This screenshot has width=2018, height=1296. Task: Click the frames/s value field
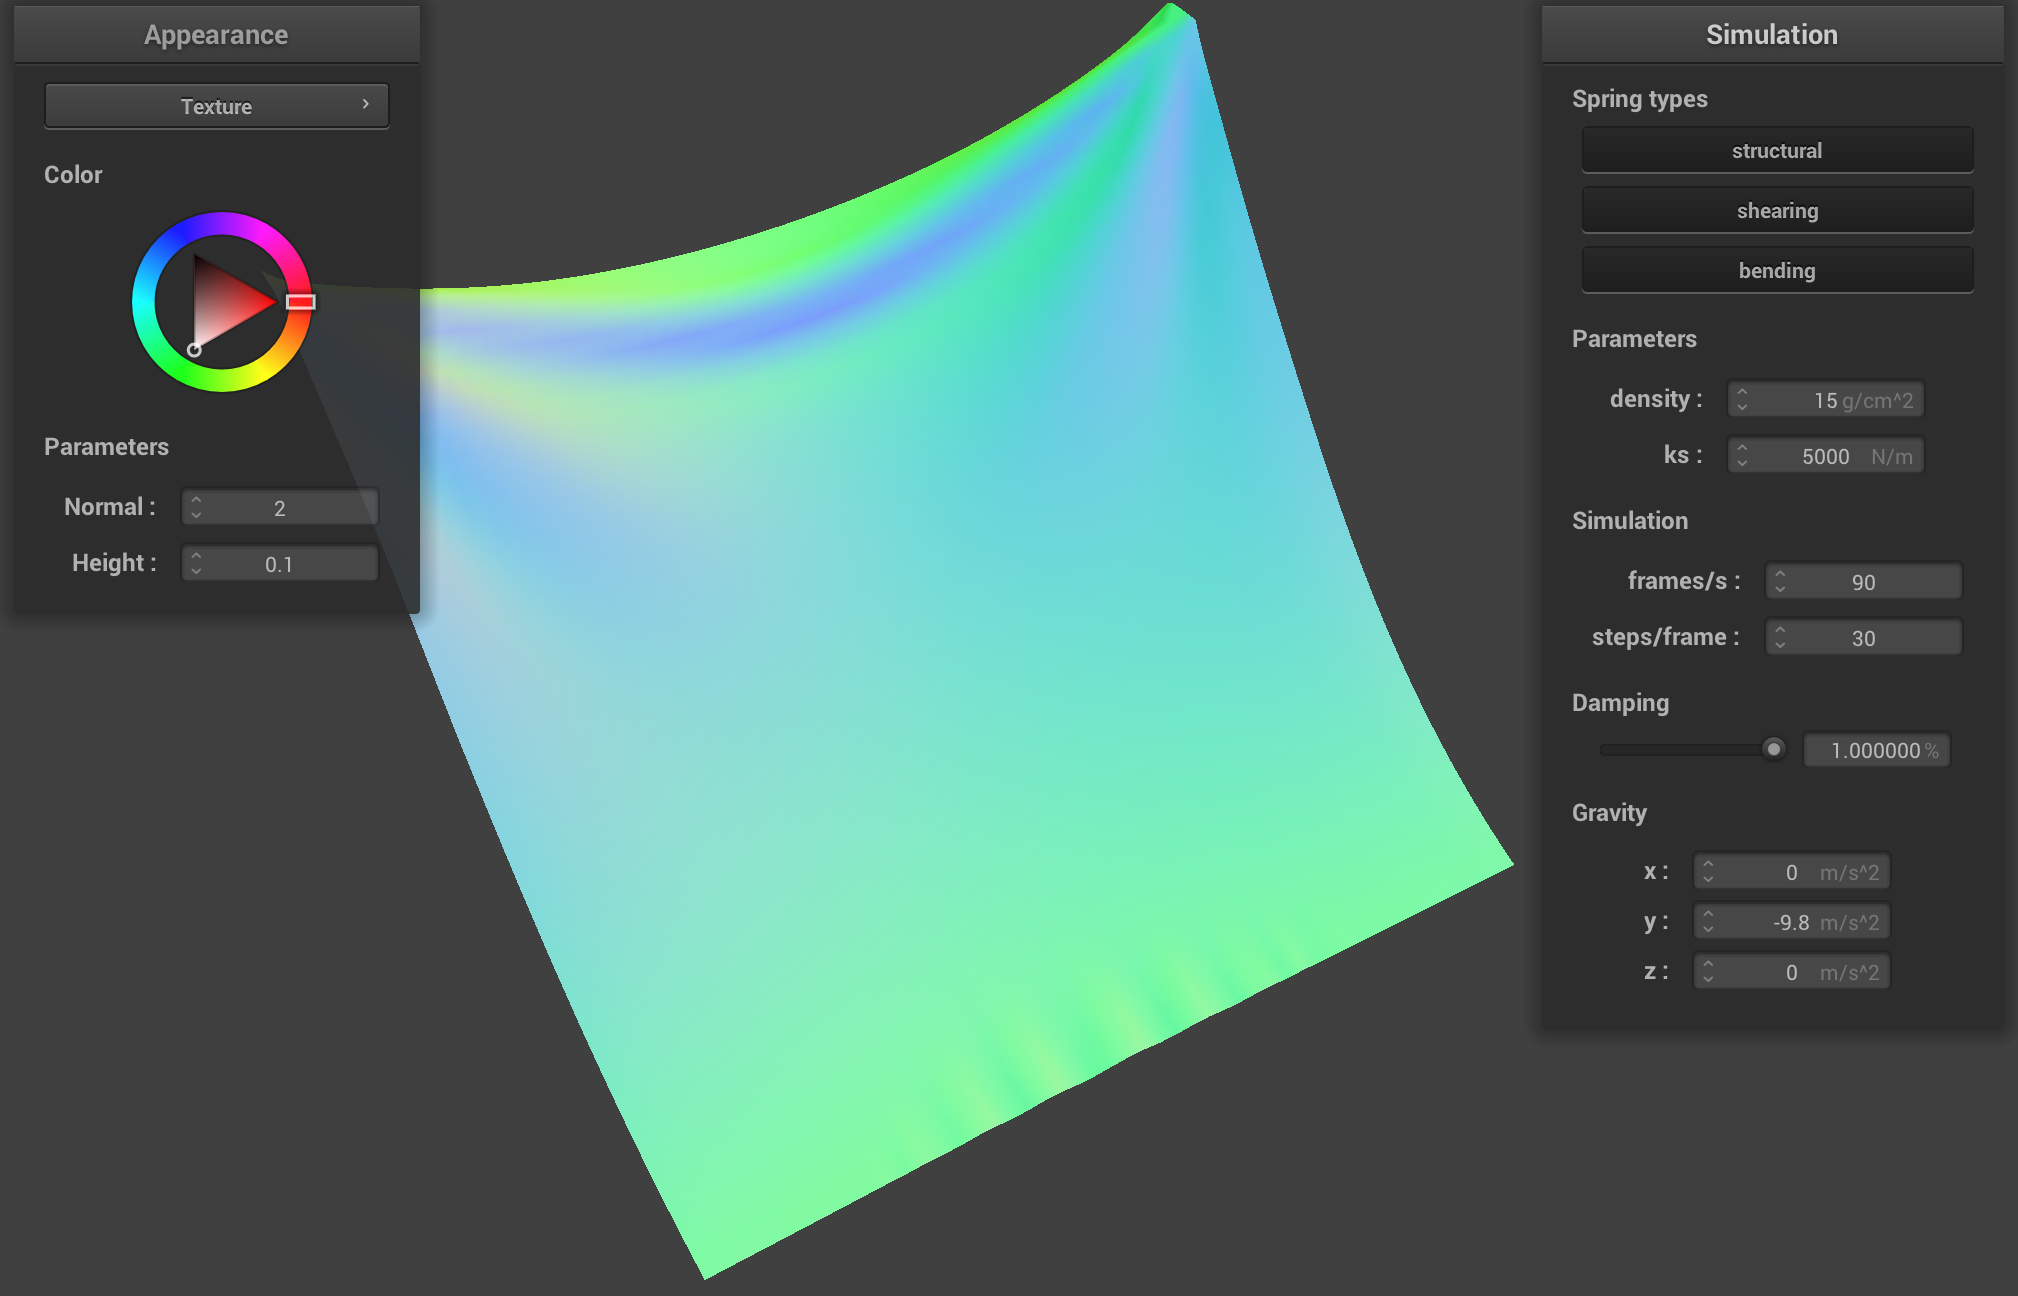click(x=1864, y=582)
